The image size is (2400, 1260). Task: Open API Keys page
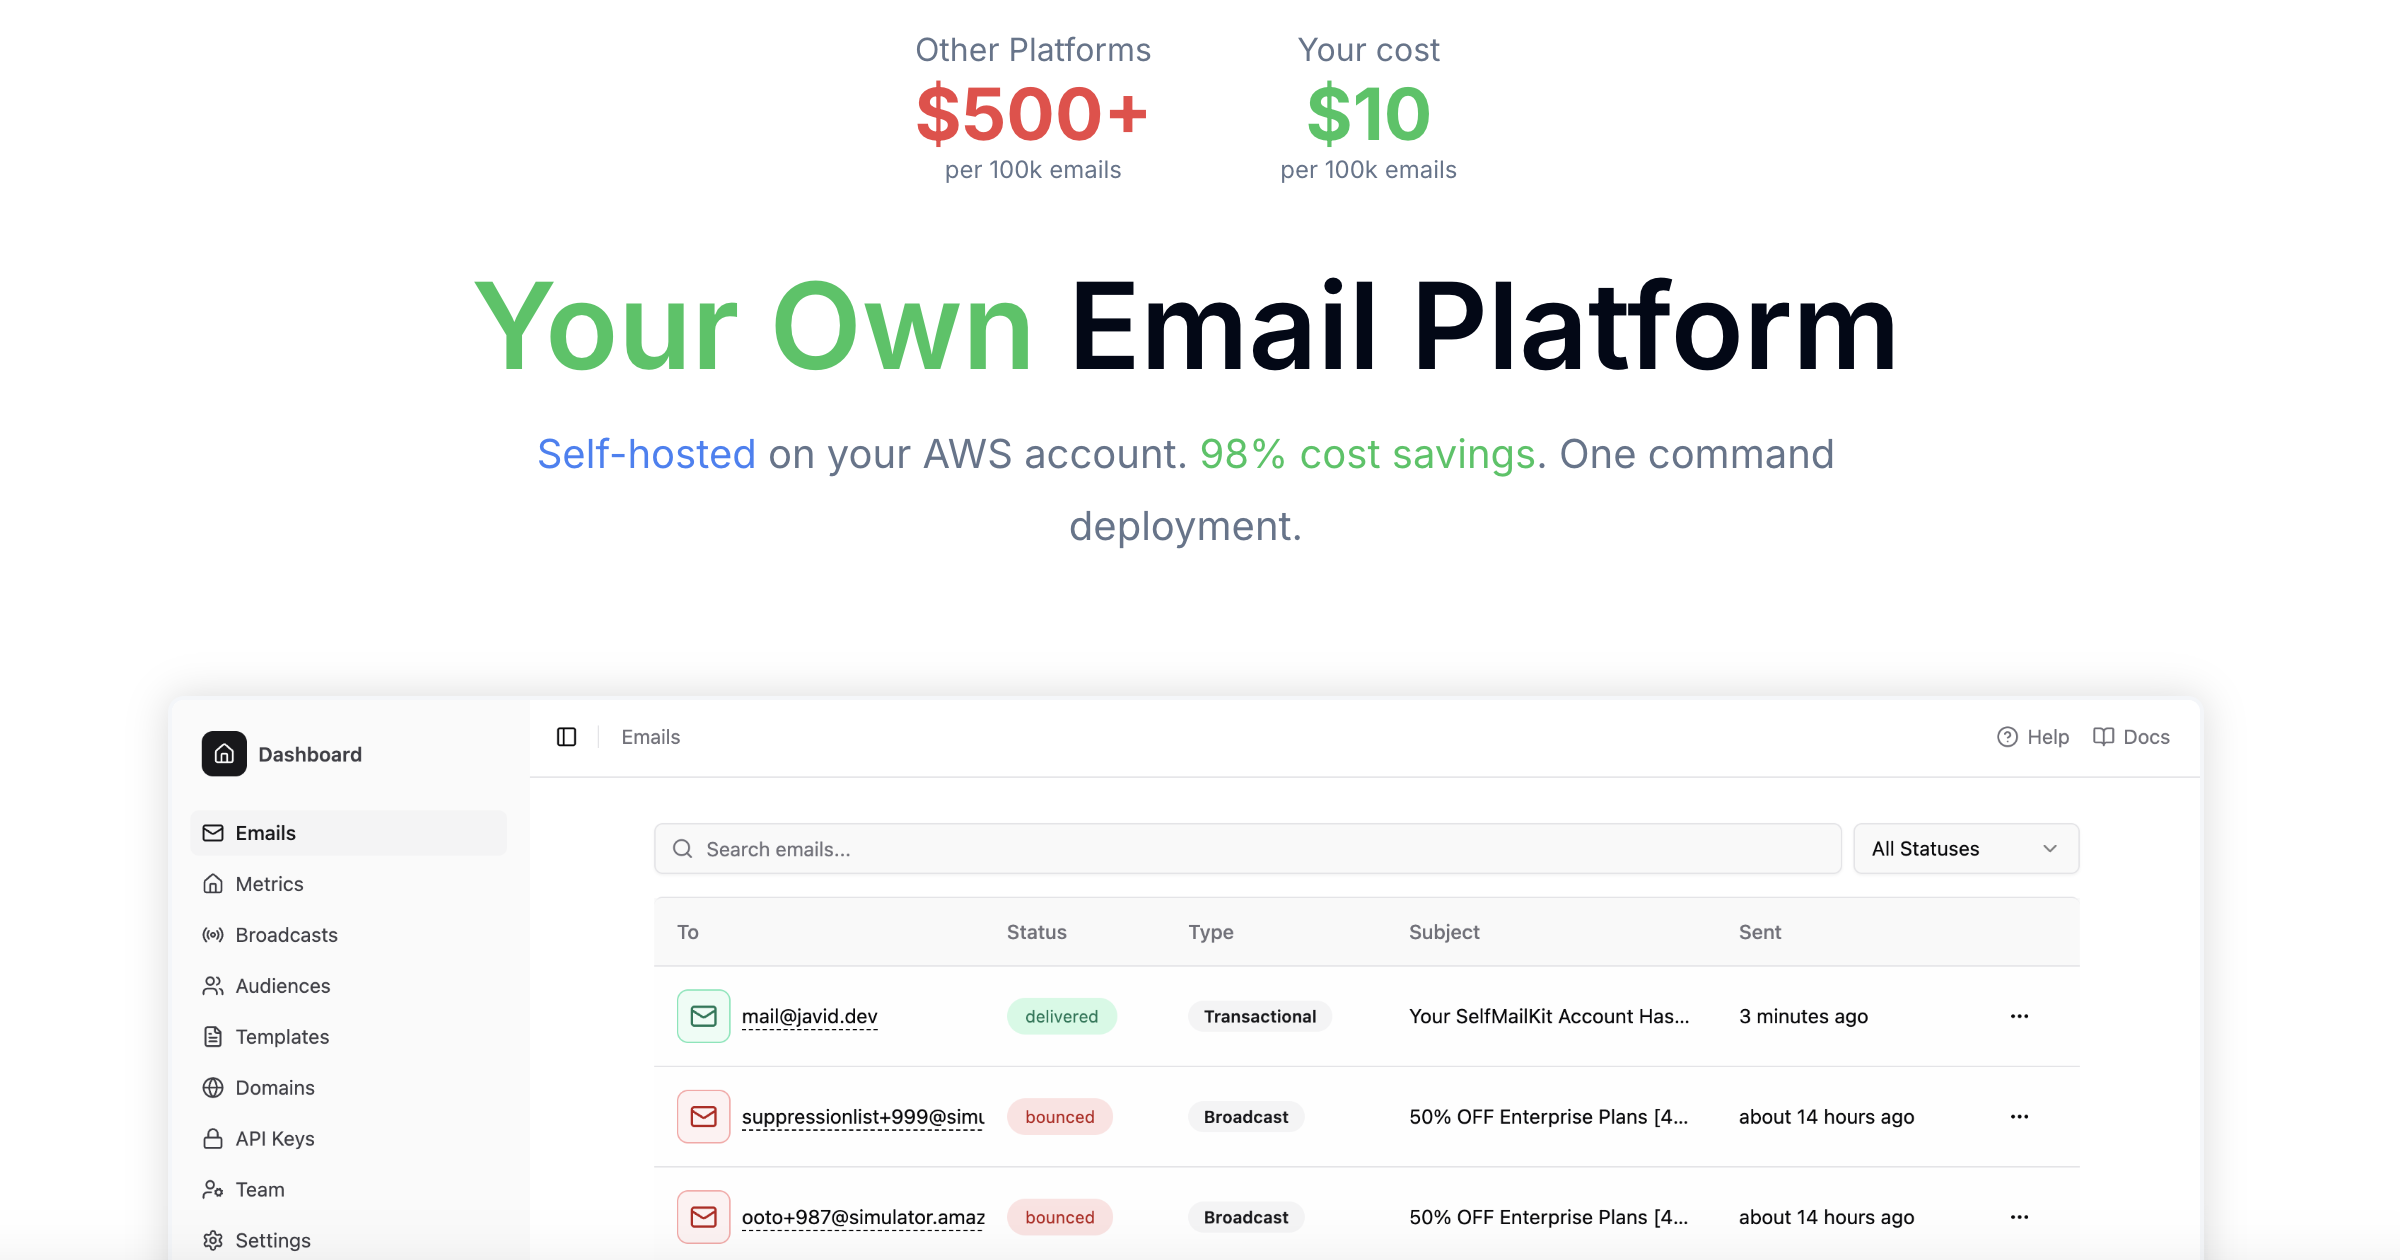348,1139
